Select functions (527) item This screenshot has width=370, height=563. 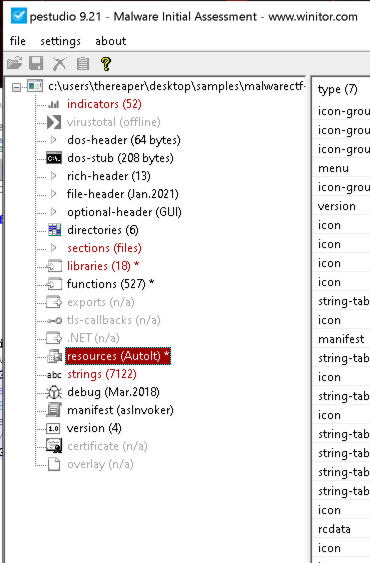(111, 284)
